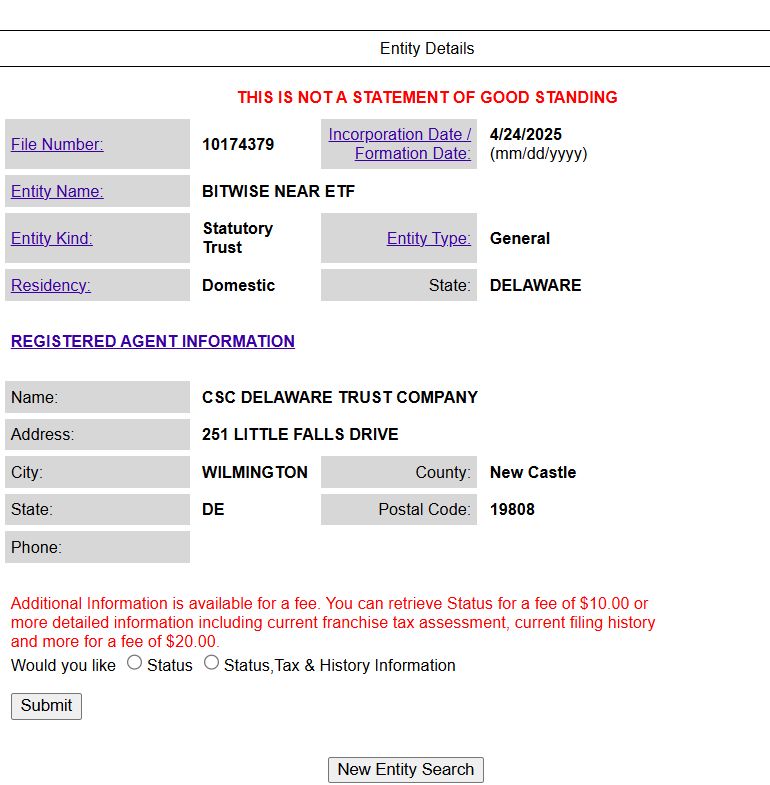Image resolution: width=770 pixels, height=785 pixels.
Task: Click the red good standing disclaimer
Action: point(427,97)
